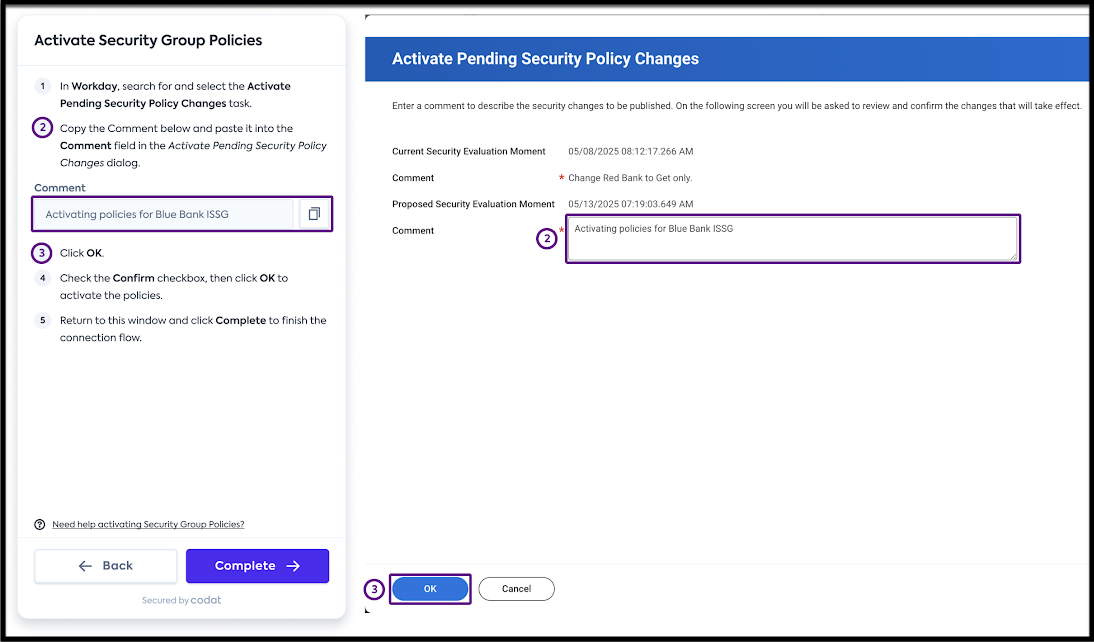Image resolution: width=1094 pixels, height=642 pixels.
Task: Focus the Workday Comment text area
Action: (790, 239)
